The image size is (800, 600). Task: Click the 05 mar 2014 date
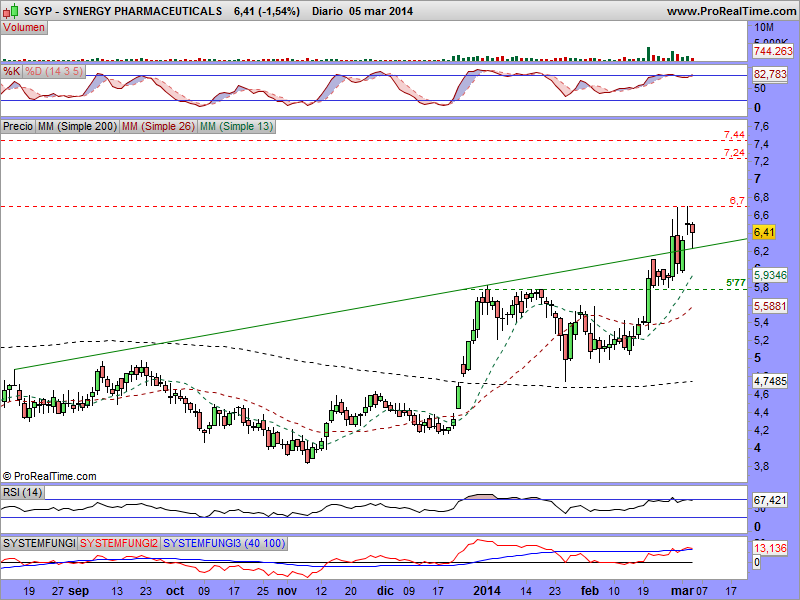point(381,11)
